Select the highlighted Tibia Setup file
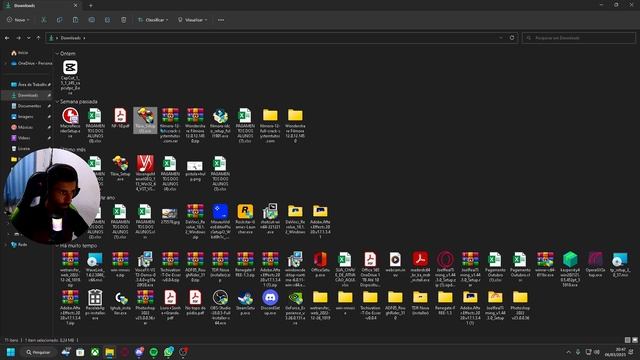 (145, 120)
